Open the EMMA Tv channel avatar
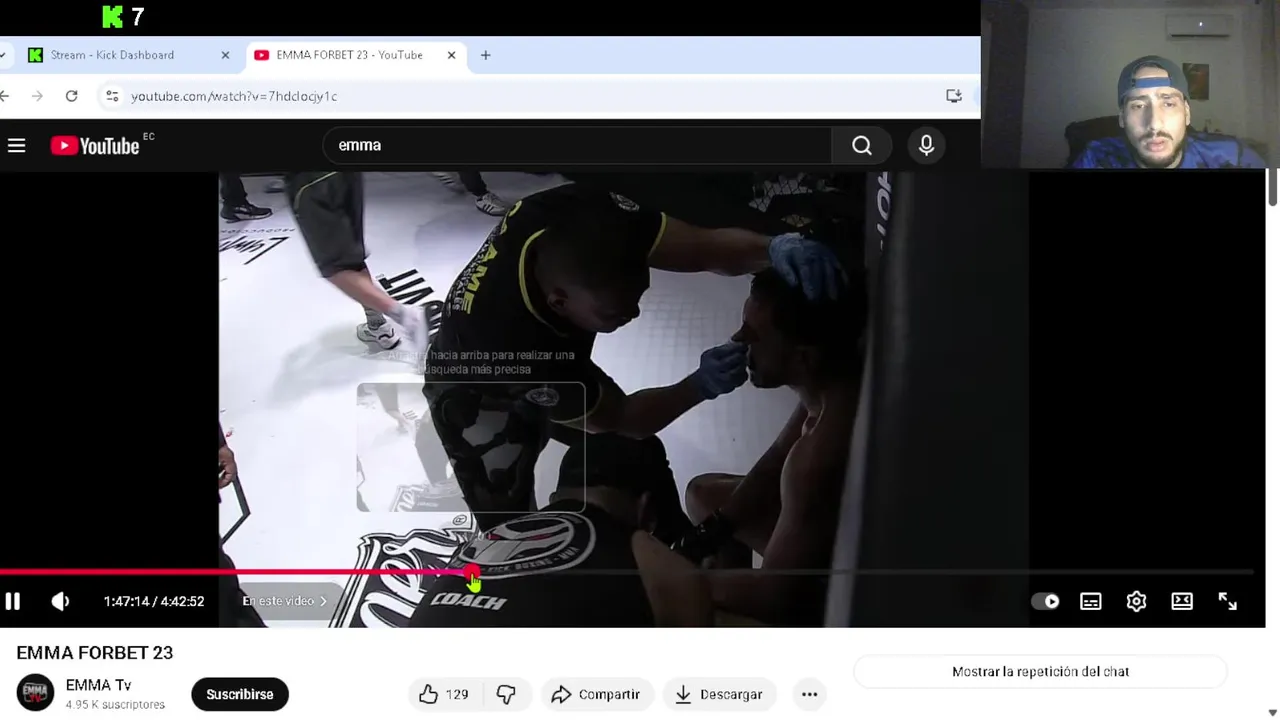This screenshot has height=720, width=1280. click(x=35, y=693)
